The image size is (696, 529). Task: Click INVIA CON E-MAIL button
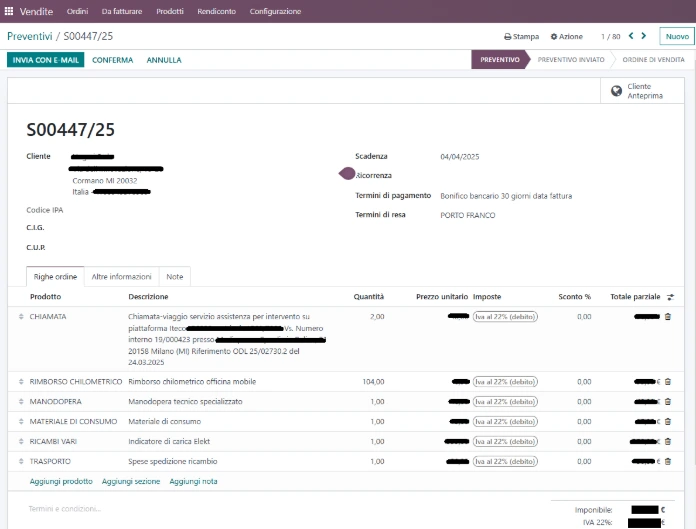[45, 60]
